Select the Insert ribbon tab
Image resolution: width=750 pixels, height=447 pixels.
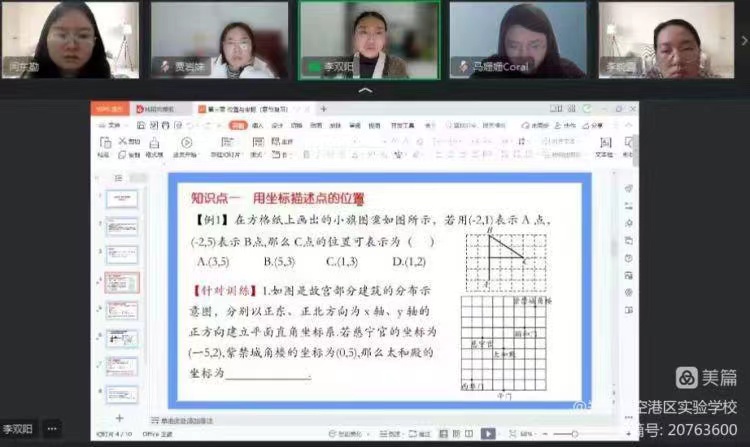[x=257, y=126]
